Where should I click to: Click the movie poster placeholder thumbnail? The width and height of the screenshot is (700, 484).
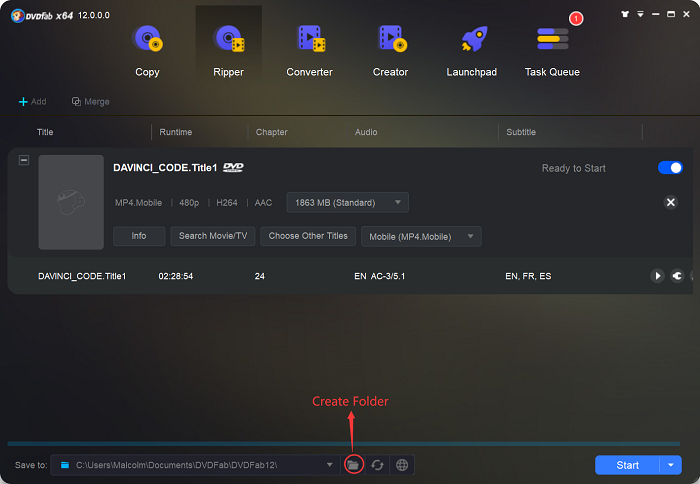pyautogui.click(x=71, y=202)
